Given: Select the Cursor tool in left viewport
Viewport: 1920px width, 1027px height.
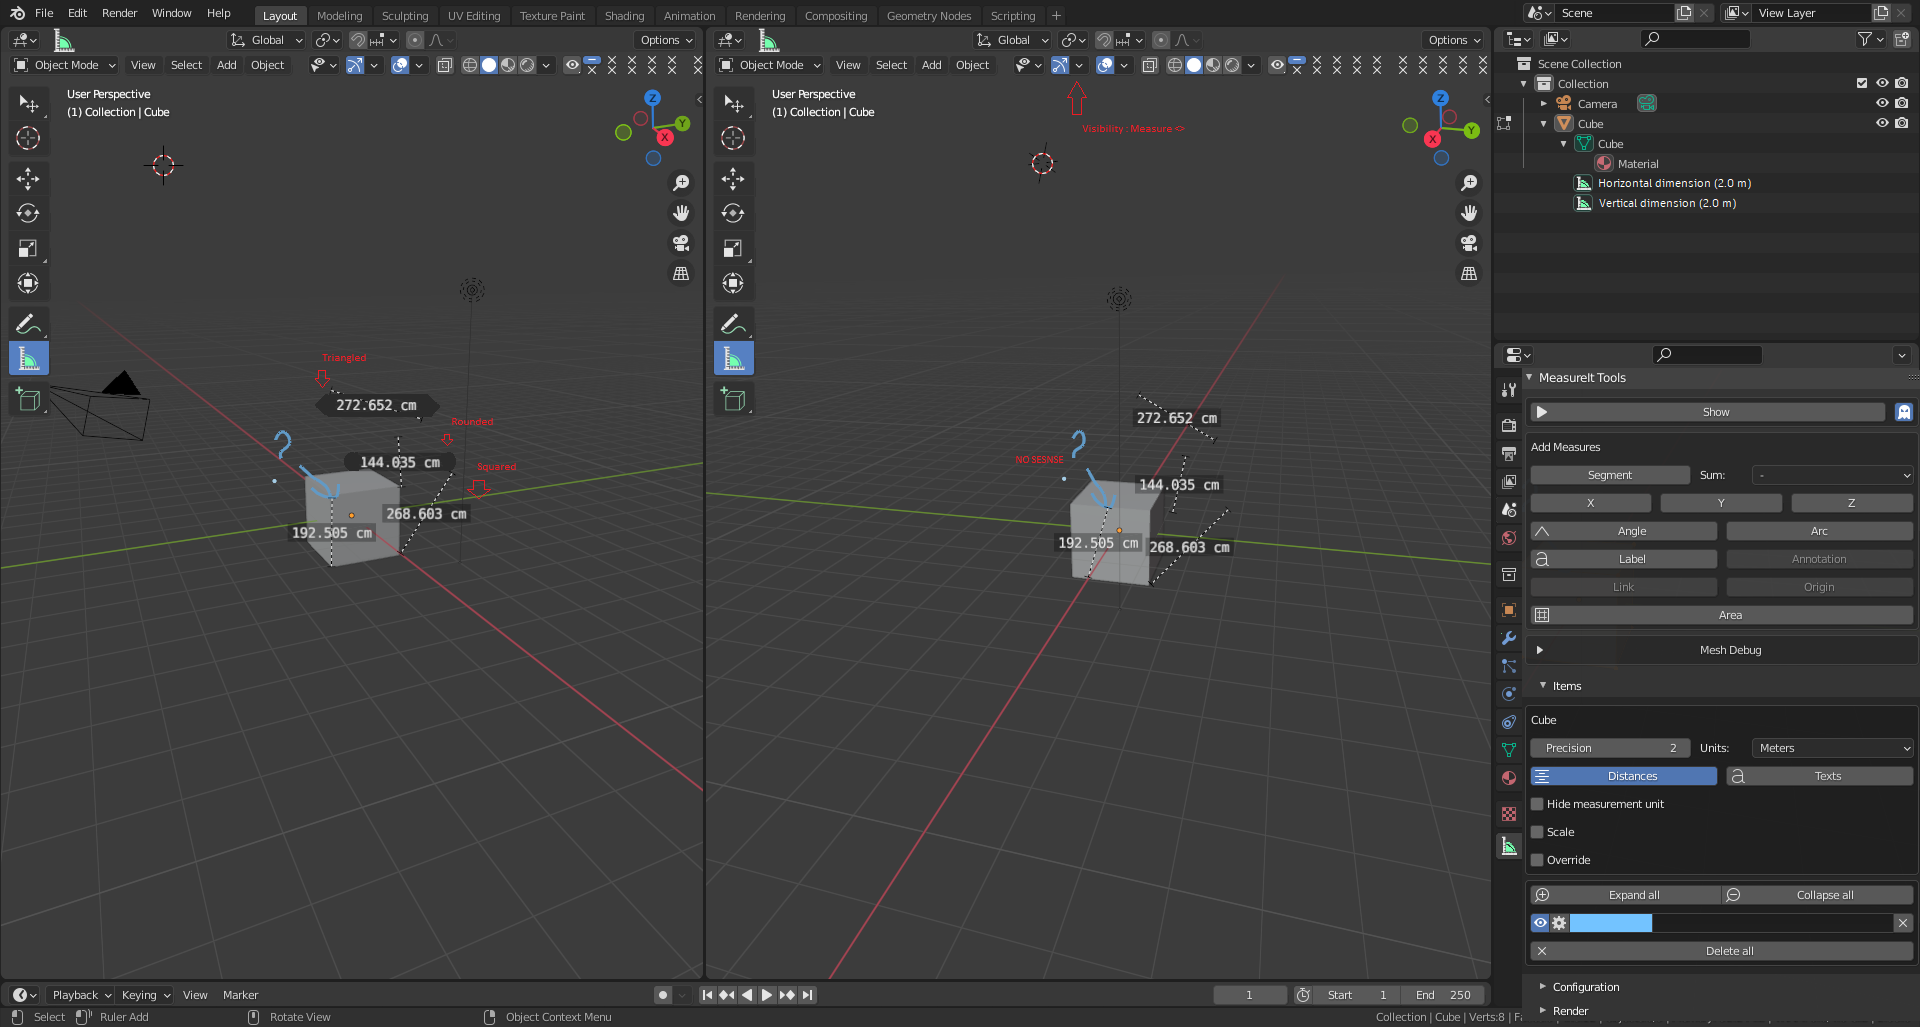Looking at the screenshot, I should [x=28, y=138].
